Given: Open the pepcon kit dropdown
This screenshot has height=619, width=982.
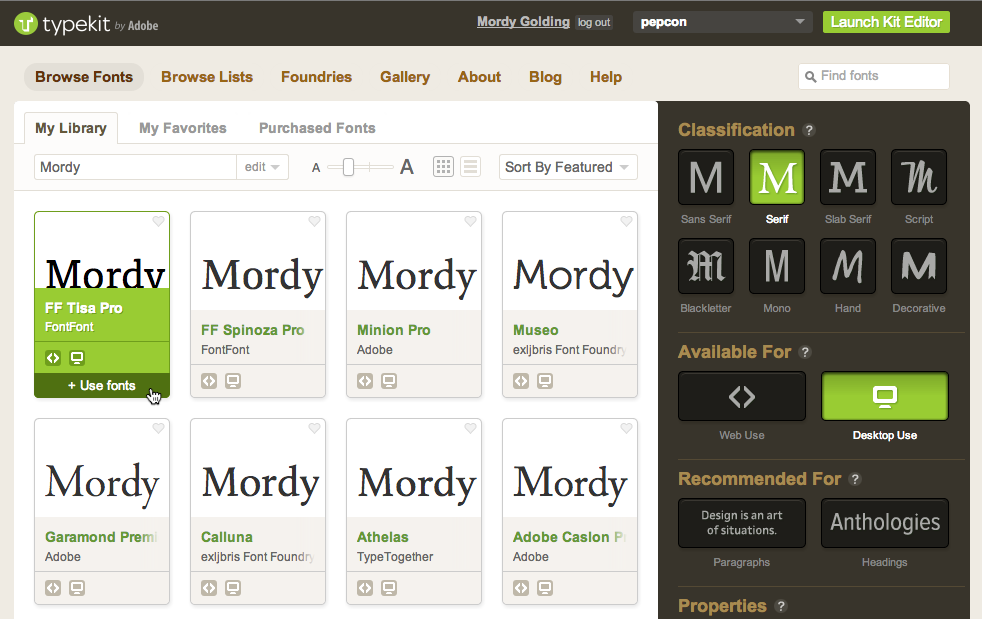Looking at the screenshot, I should pyautogui.click(x=722, y=22).
